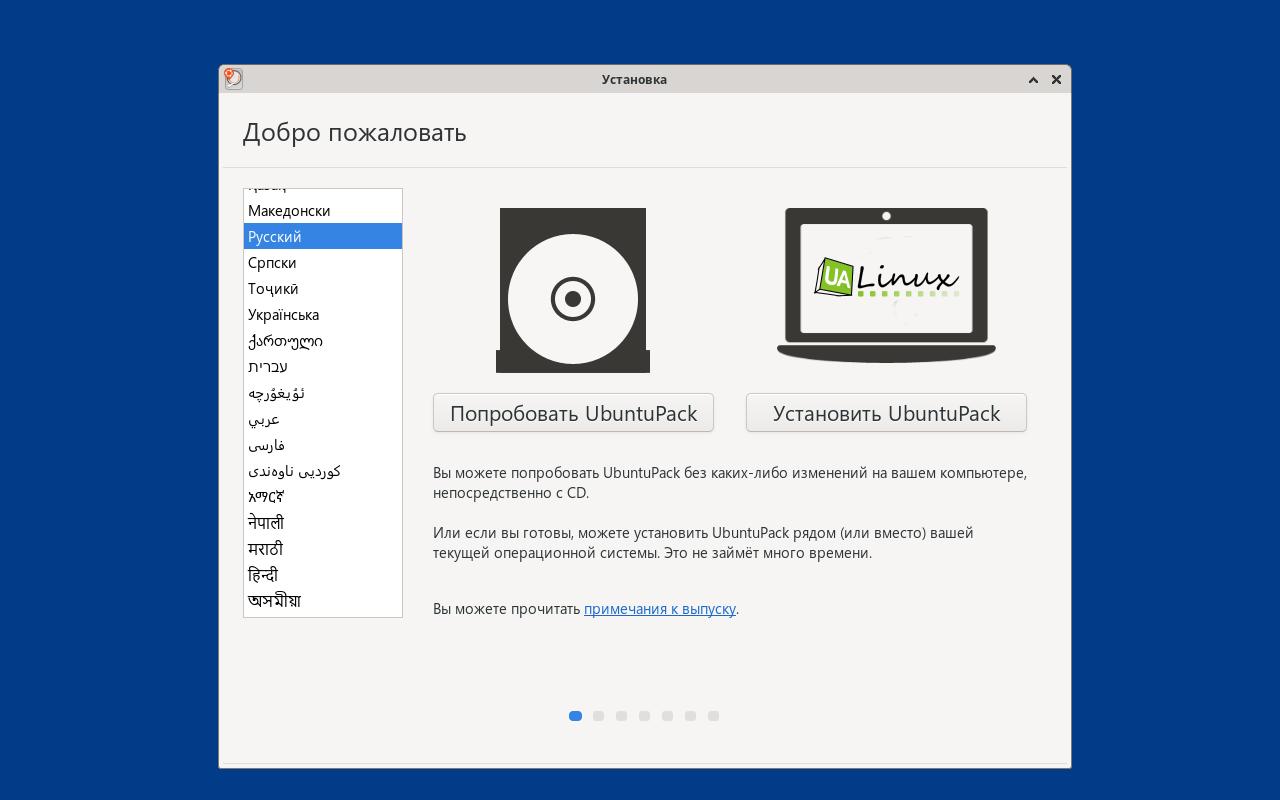Select नेपाली in the language list

323,523
